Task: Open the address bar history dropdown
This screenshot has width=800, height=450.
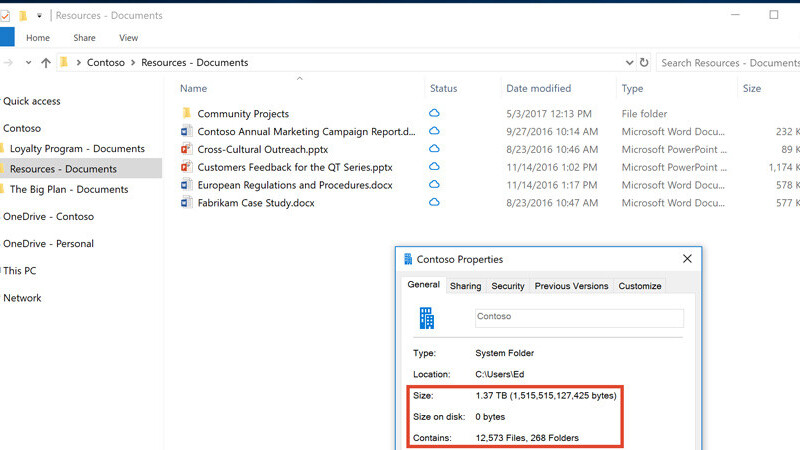Action: (x=628, y=62)
